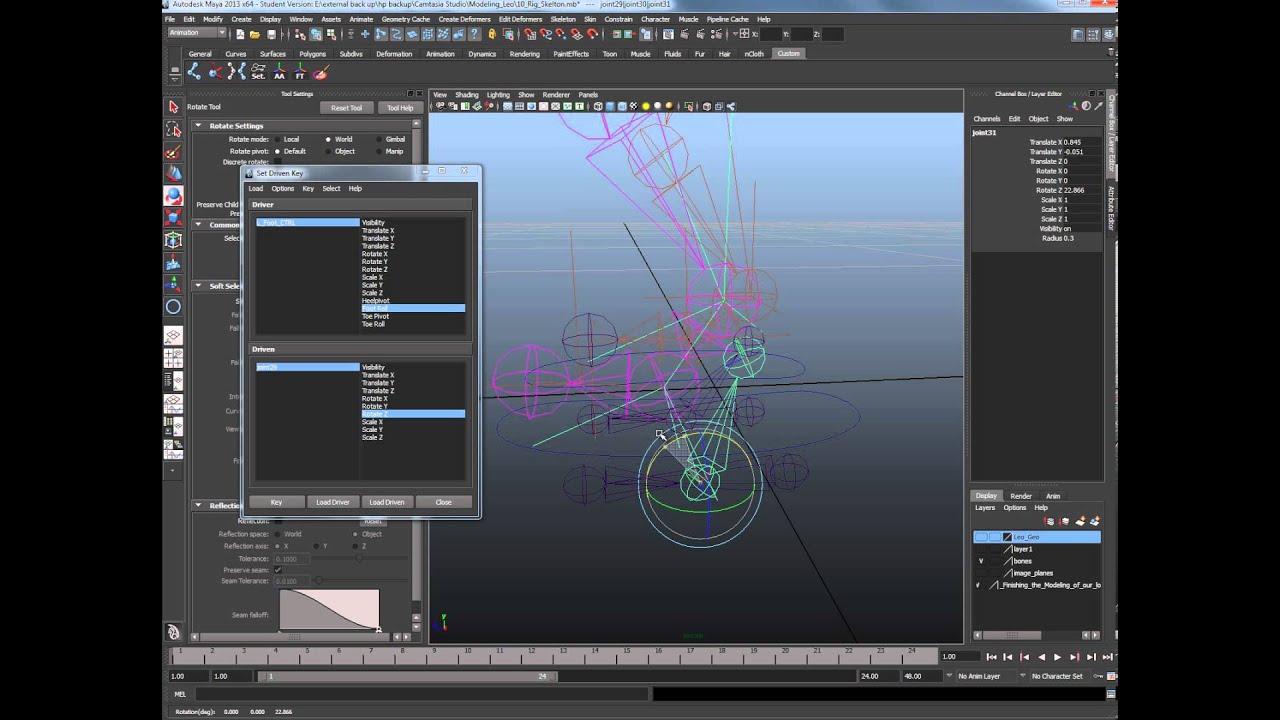This screenshot has height=720, width=1280.
Task: Toggle visibility of bones layer
Action: click(x=980, y=561)
